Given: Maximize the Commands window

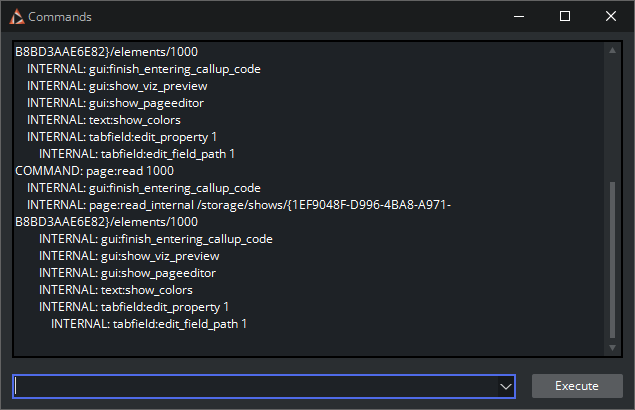Looking at the screenshot, I should [x=565, y=16].
